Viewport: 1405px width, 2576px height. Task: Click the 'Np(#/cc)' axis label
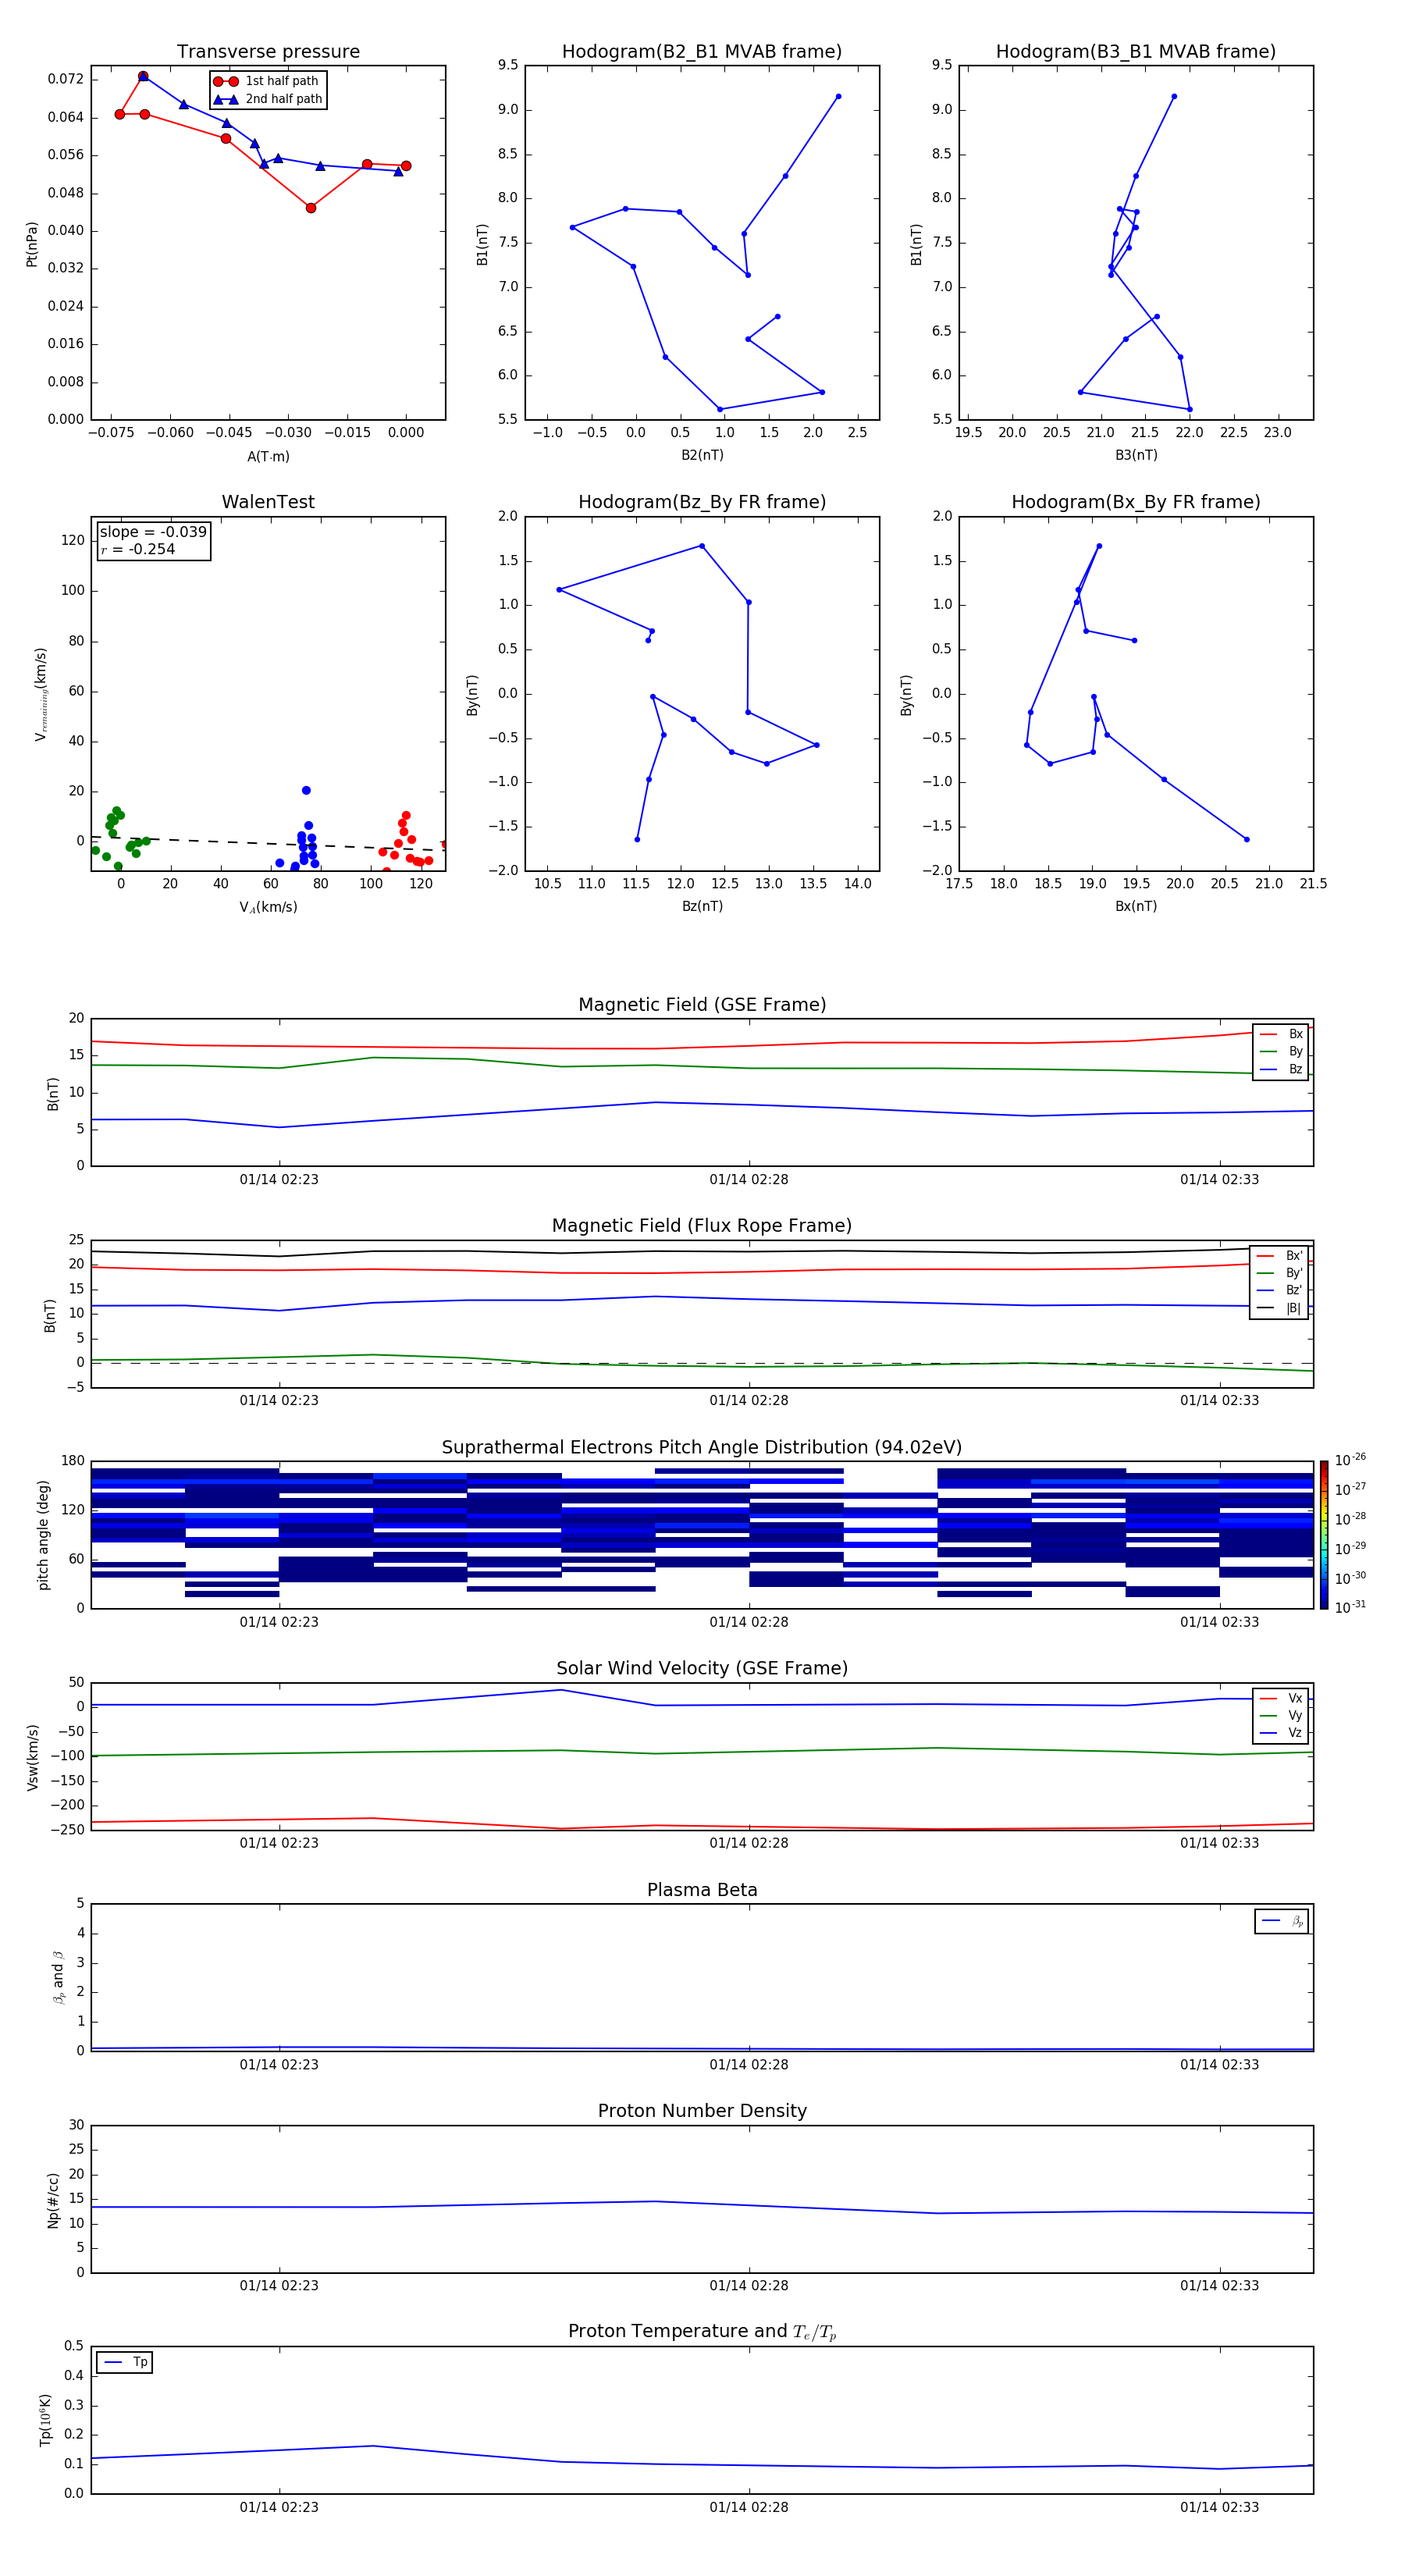(x=53, y=2200)
